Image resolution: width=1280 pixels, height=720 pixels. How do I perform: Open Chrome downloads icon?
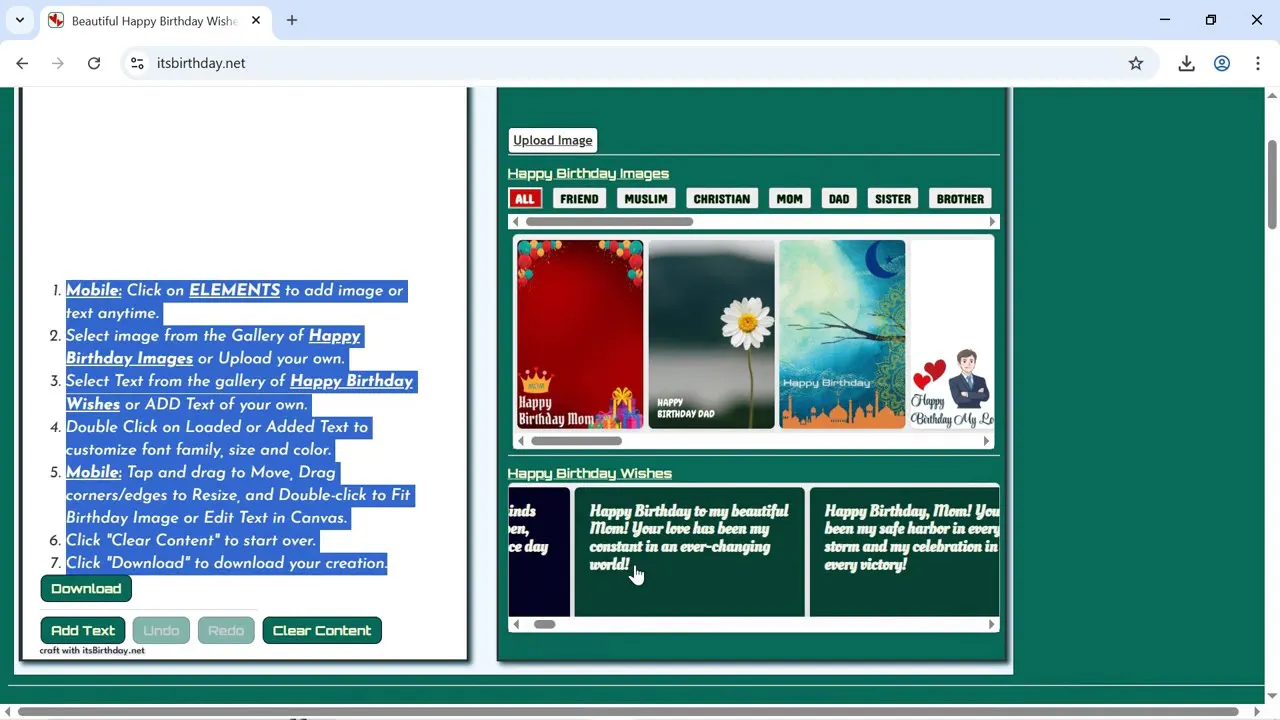(x=1186, y=63)
